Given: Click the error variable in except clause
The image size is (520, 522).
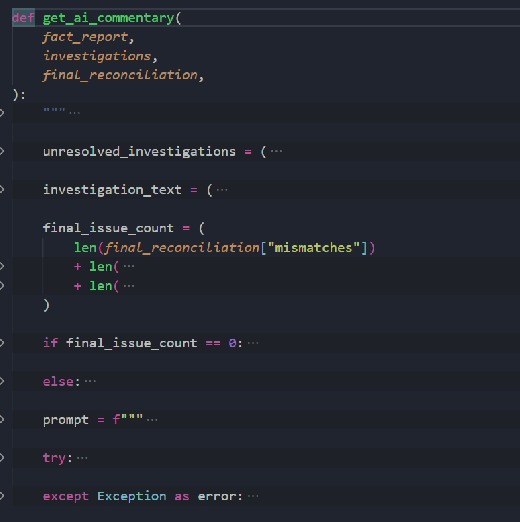Looking at the screenshot, I should (217, 497).
